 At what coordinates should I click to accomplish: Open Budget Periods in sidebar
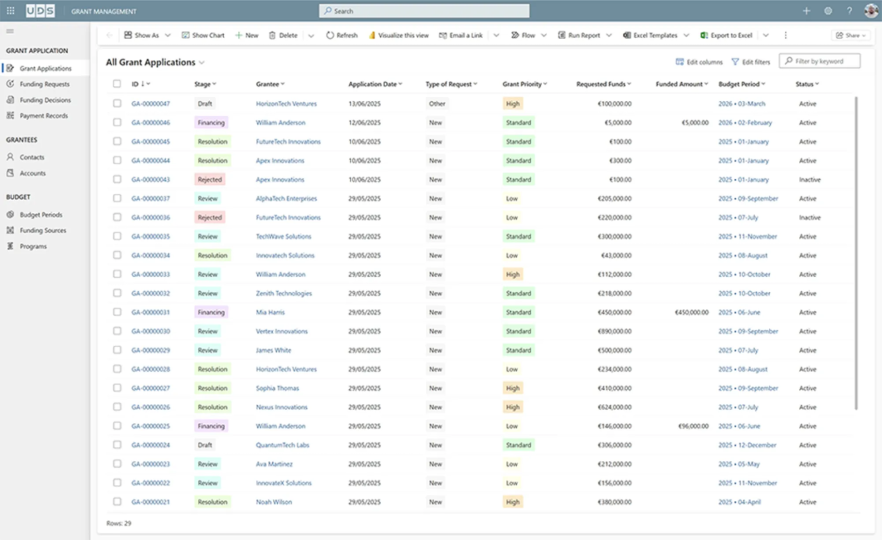tap(41, 214)
